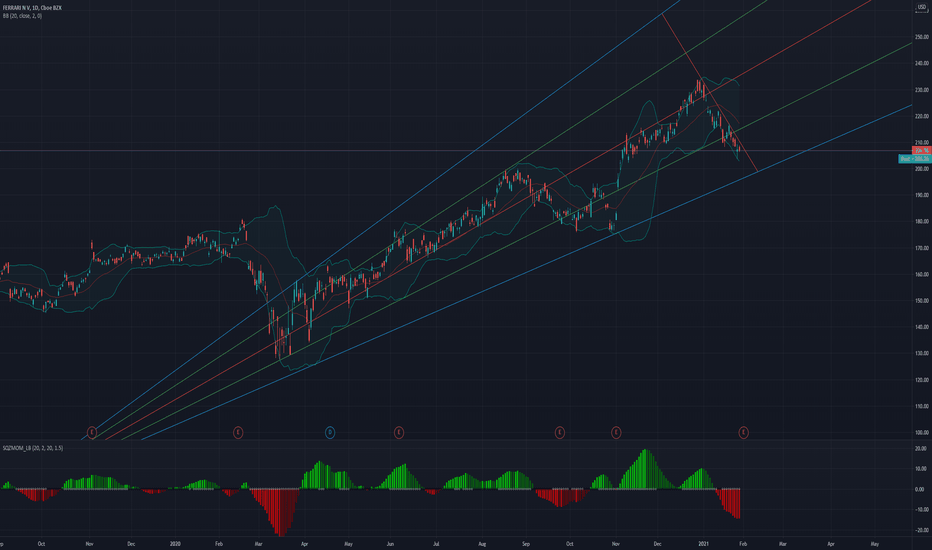The image size is (932, 550).
Task: Click the earnings marker near November 2019
Action: tap(92, 432)
